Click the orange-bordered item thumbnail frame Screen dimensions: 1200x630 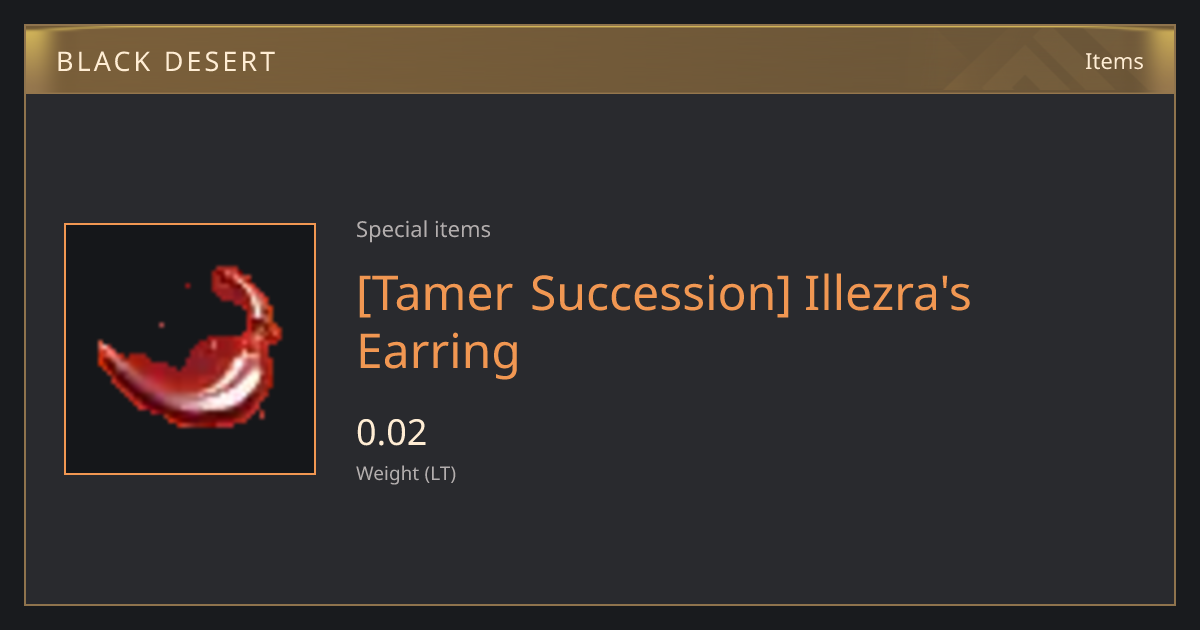click(x=190, y=349)
